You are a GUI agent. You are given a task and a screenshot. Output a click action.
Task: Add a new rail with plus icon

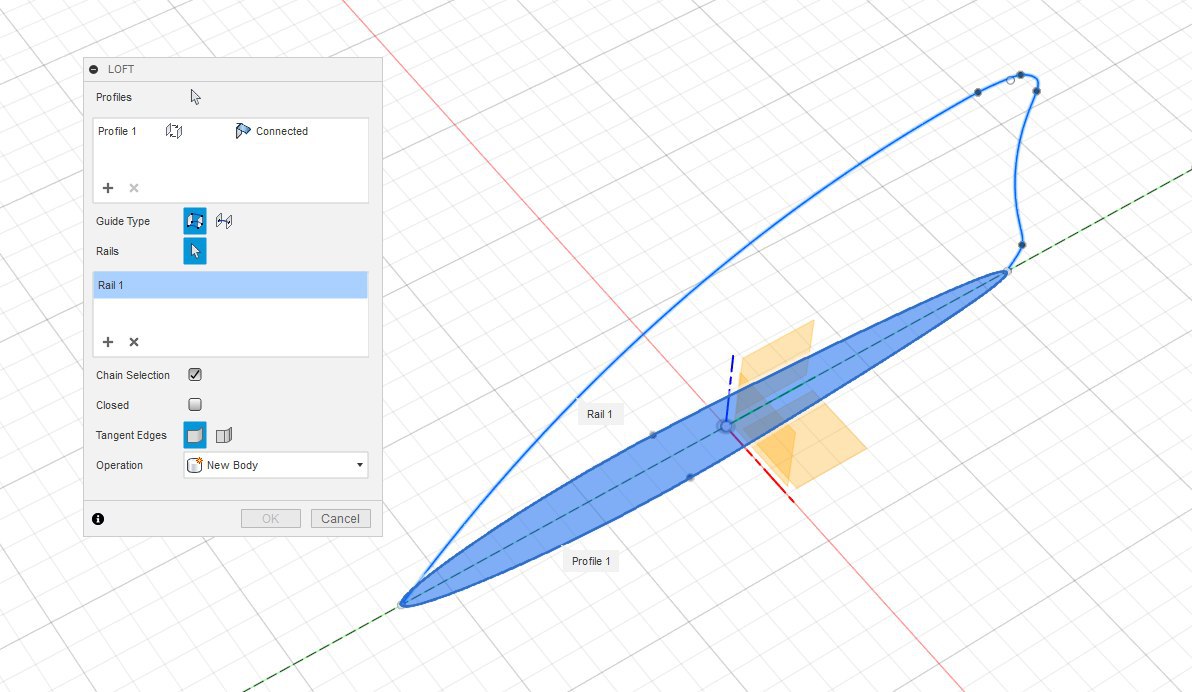point(108,342)
